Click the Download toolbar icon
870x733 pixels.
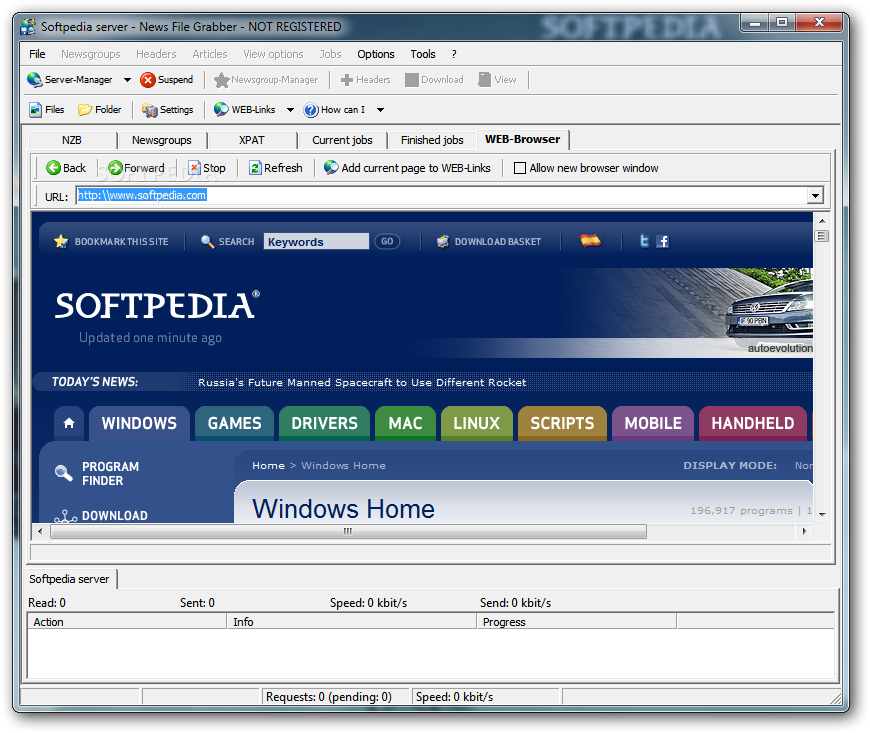click(x=411, y=80)
